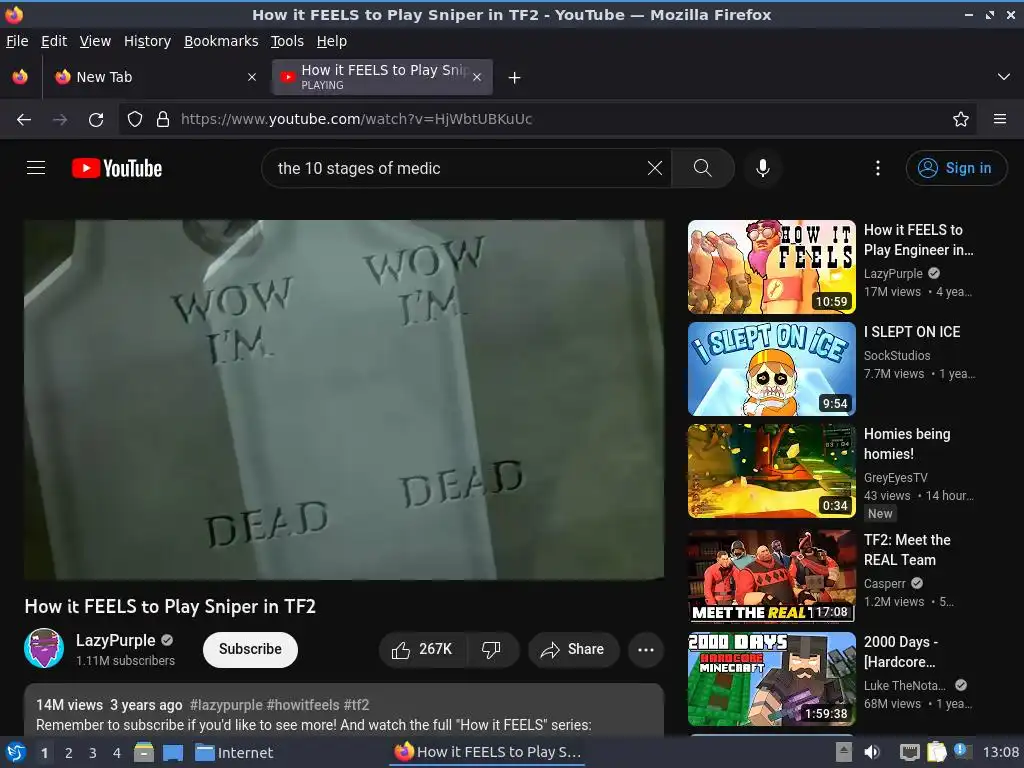Viewport: 1024px width, 768px height.
Task: Open Homies being homies thumbnail
Action: [772, 471]
